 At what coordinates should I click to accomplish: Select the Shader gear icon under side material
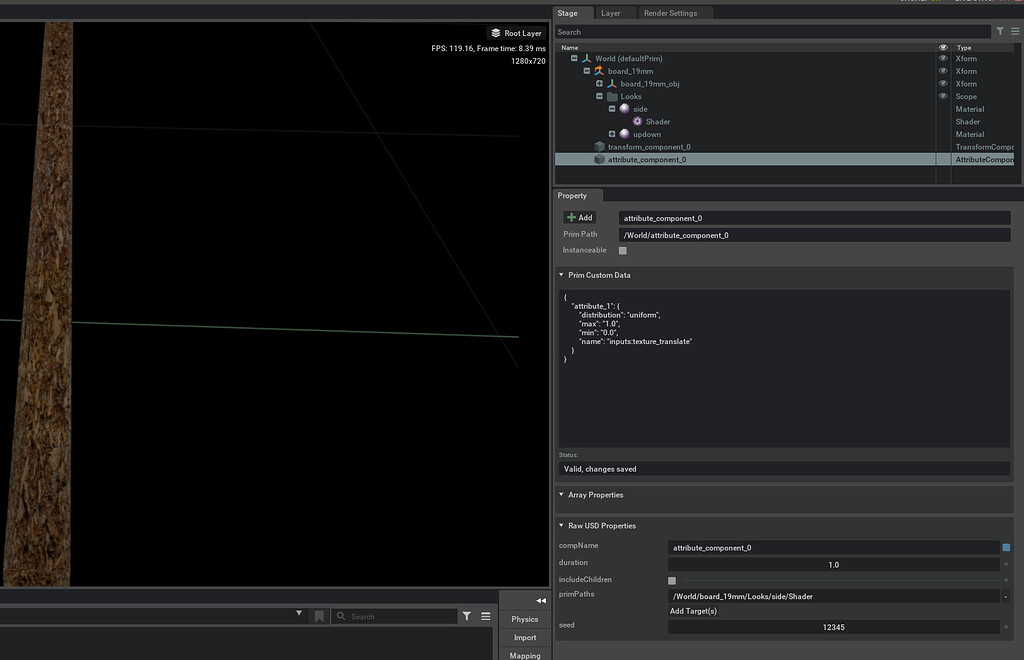pos(637,121)
